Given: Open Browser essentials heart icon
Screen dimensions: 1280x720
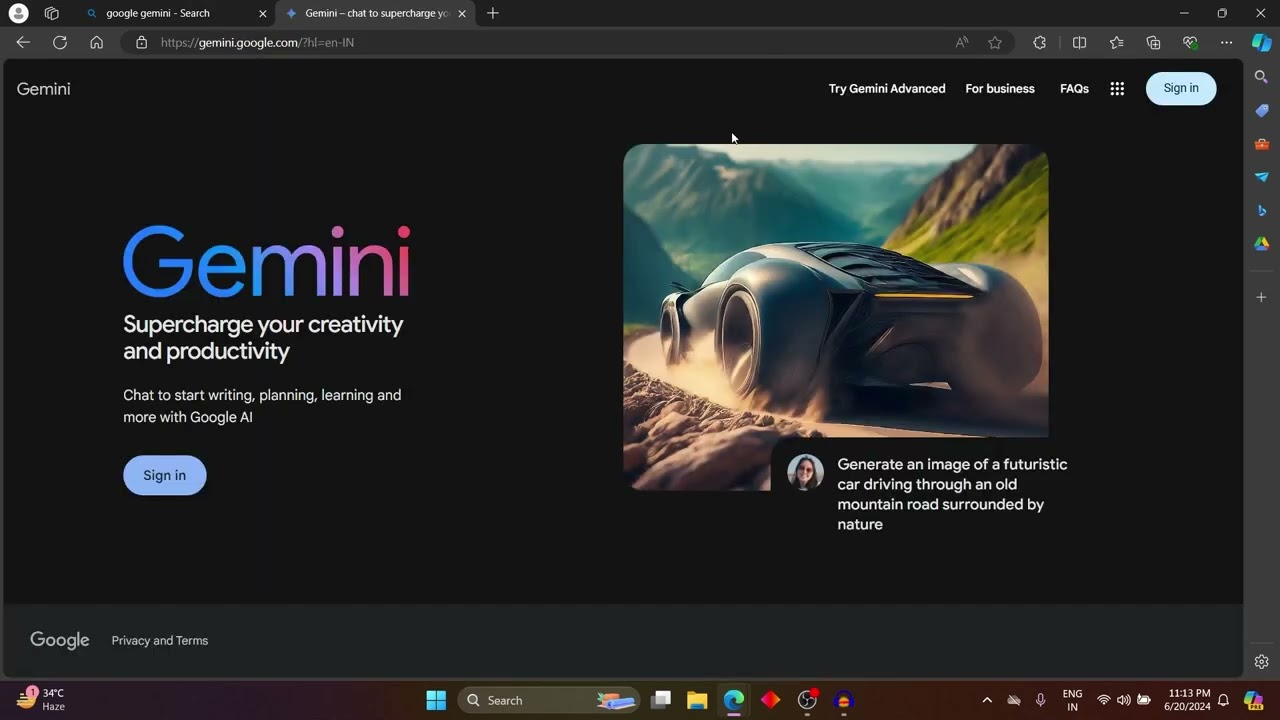Looking at the screenshot, I should pos(1190,42).
